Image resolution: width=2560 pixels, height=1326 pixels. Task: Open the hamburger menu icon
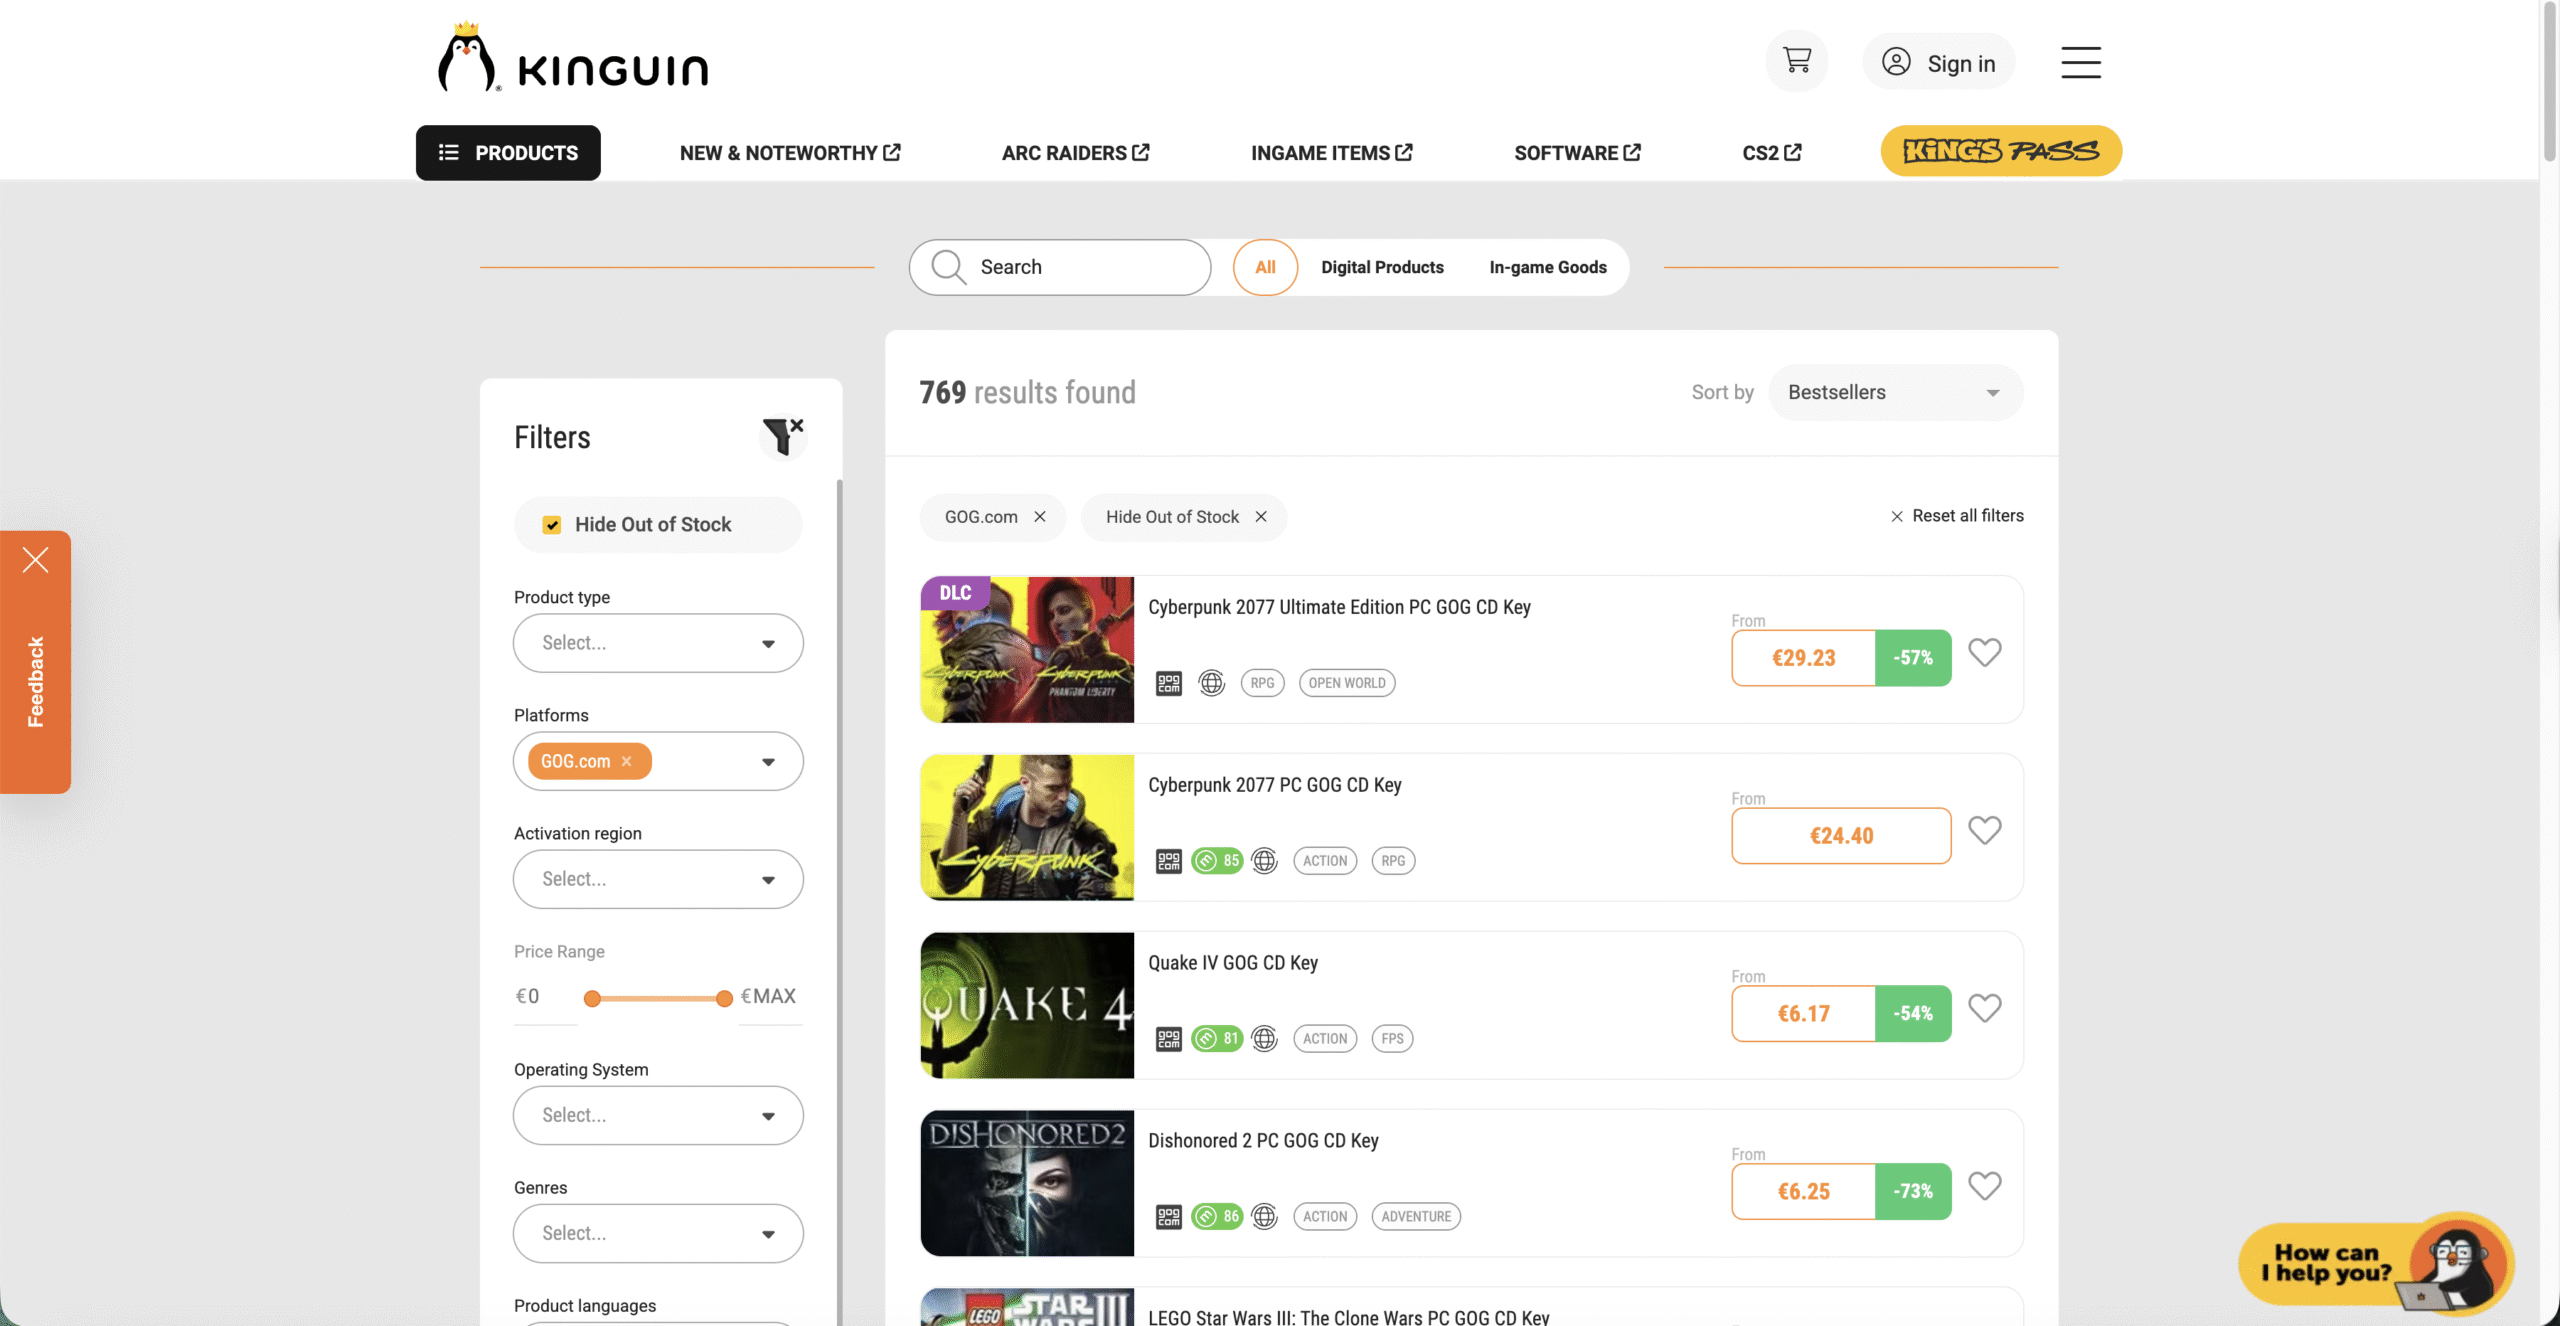click(2080, 62)
